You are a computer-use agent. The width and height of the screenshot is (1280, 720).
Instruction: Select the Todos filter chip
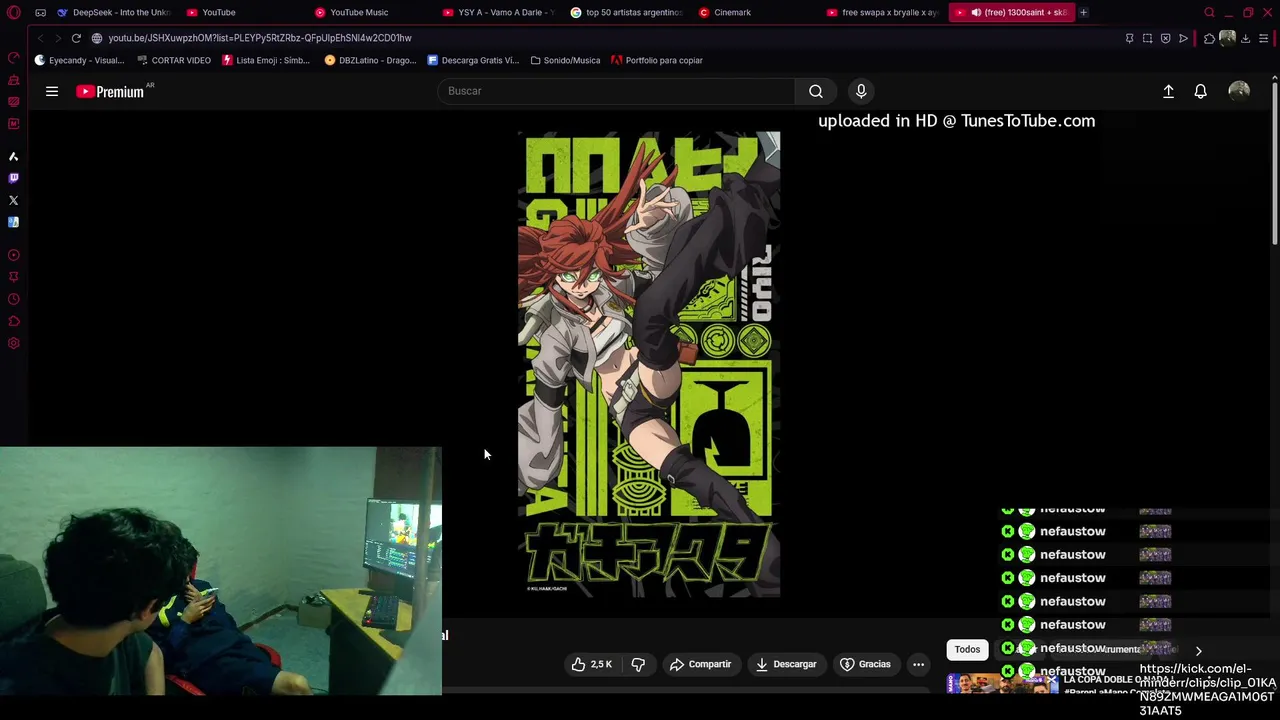967,650
